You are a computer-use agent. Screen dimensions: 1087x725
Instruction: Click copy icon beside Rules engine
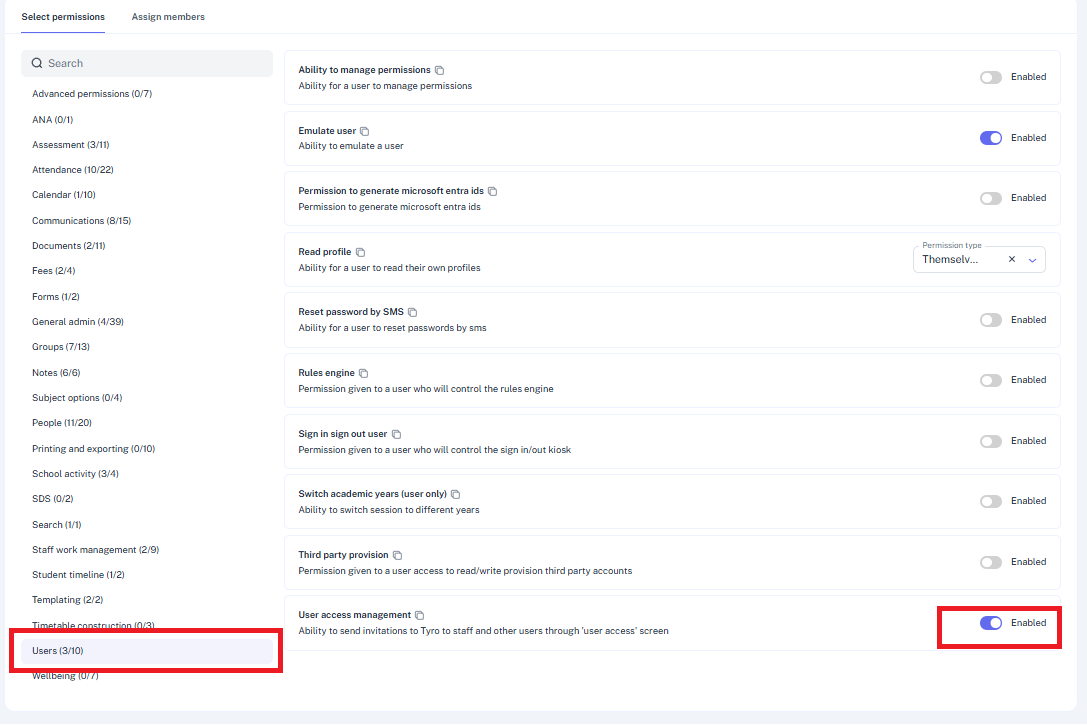[x=364, y=374]
